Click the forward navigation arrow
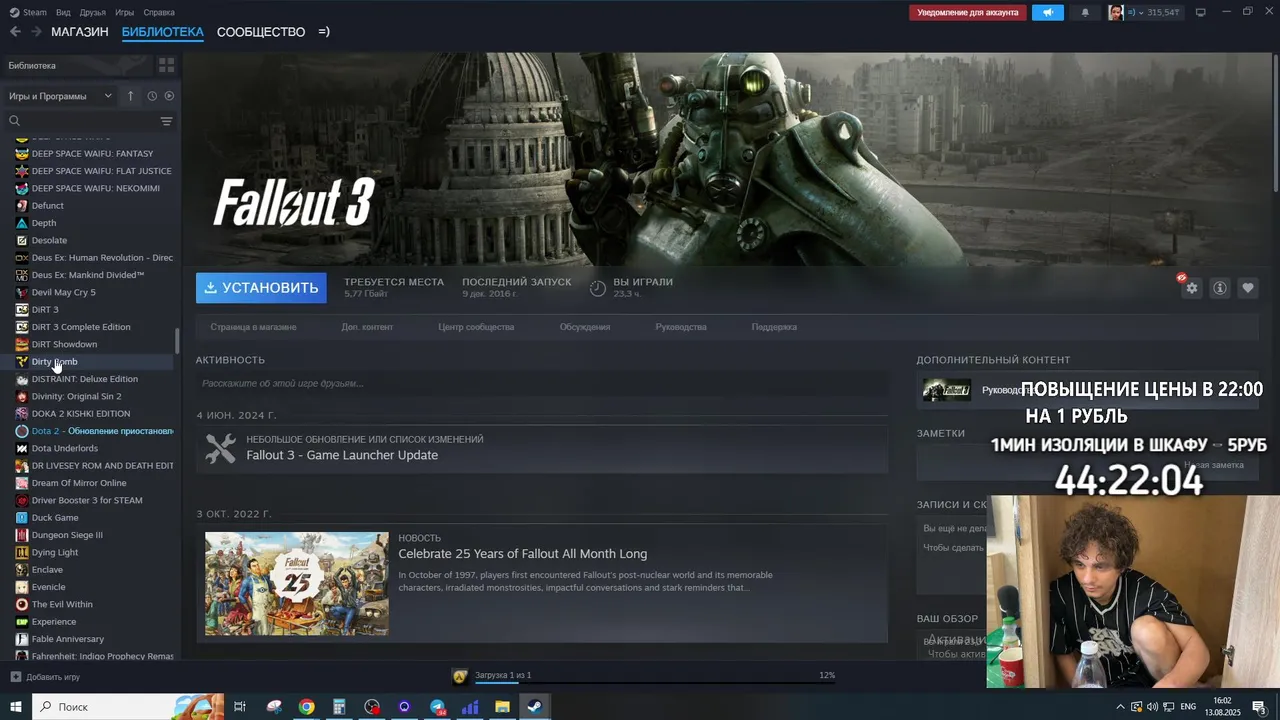 pyautogui.click(x=37, y=32)
